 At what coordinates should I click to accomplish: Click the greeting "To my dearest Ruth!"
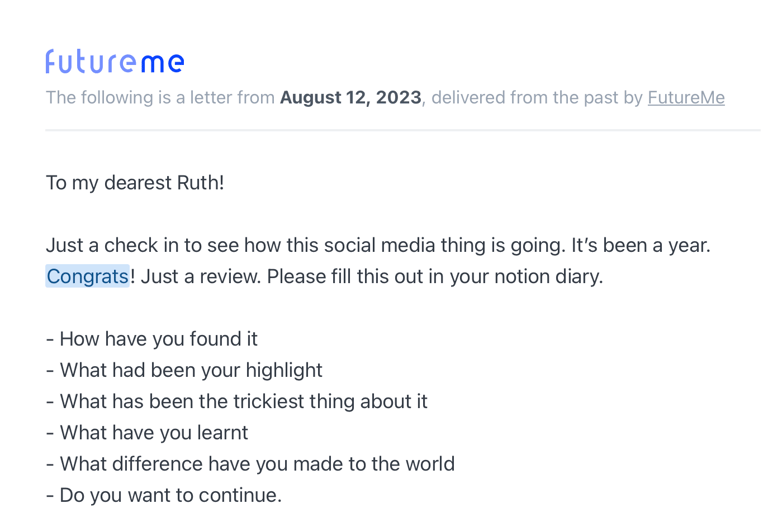click(135, 183)
